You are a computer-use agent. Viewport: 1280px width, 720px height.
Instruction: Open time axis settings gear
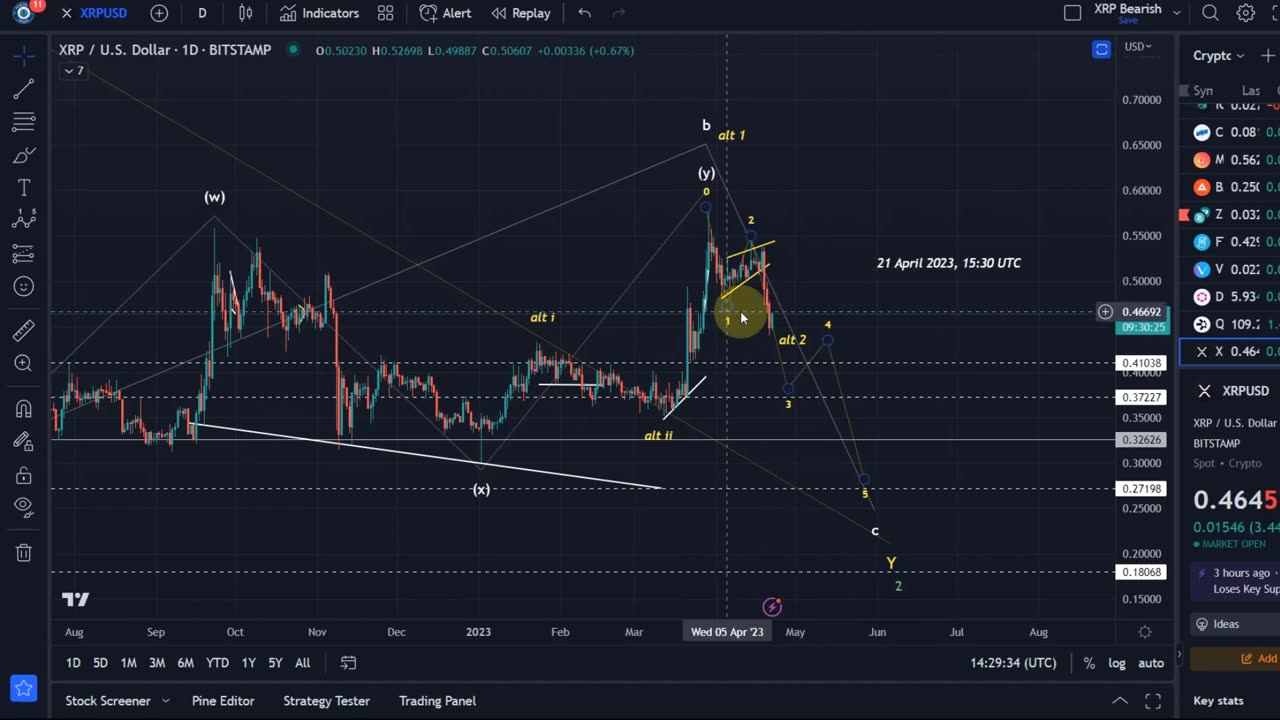click(1144, 632)
